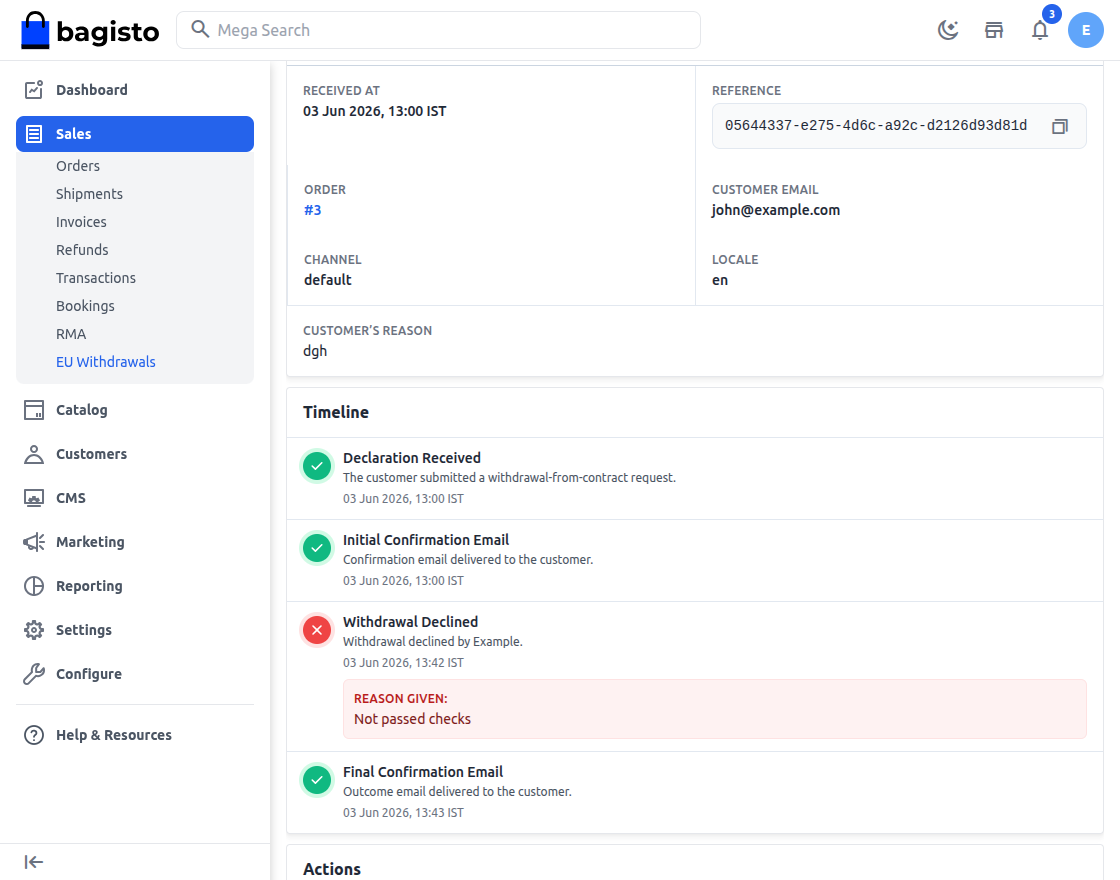Collapse the sidebar with arrow icon

34,862
